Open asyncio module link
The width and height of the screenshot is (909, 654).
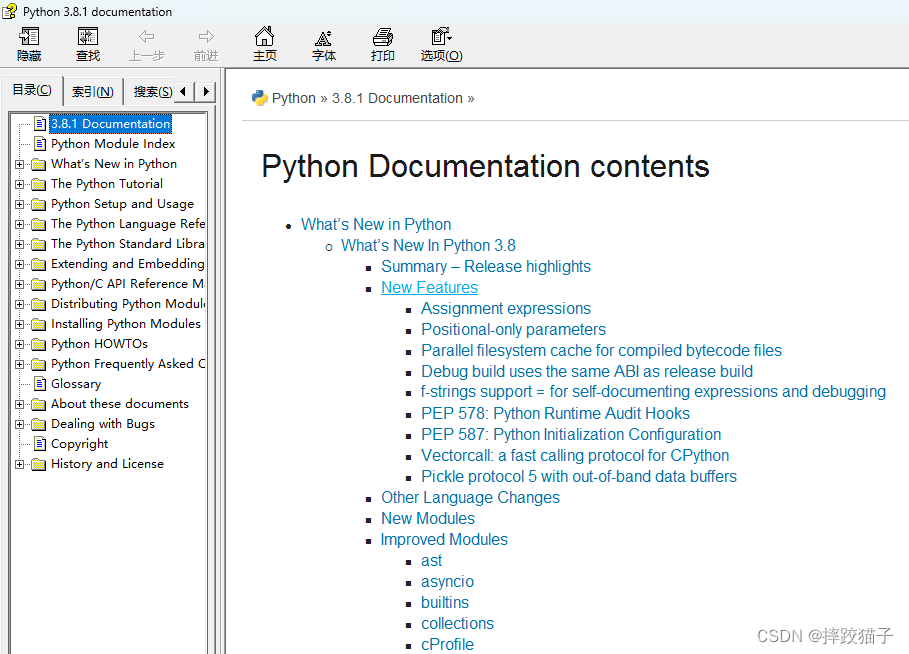447,582
